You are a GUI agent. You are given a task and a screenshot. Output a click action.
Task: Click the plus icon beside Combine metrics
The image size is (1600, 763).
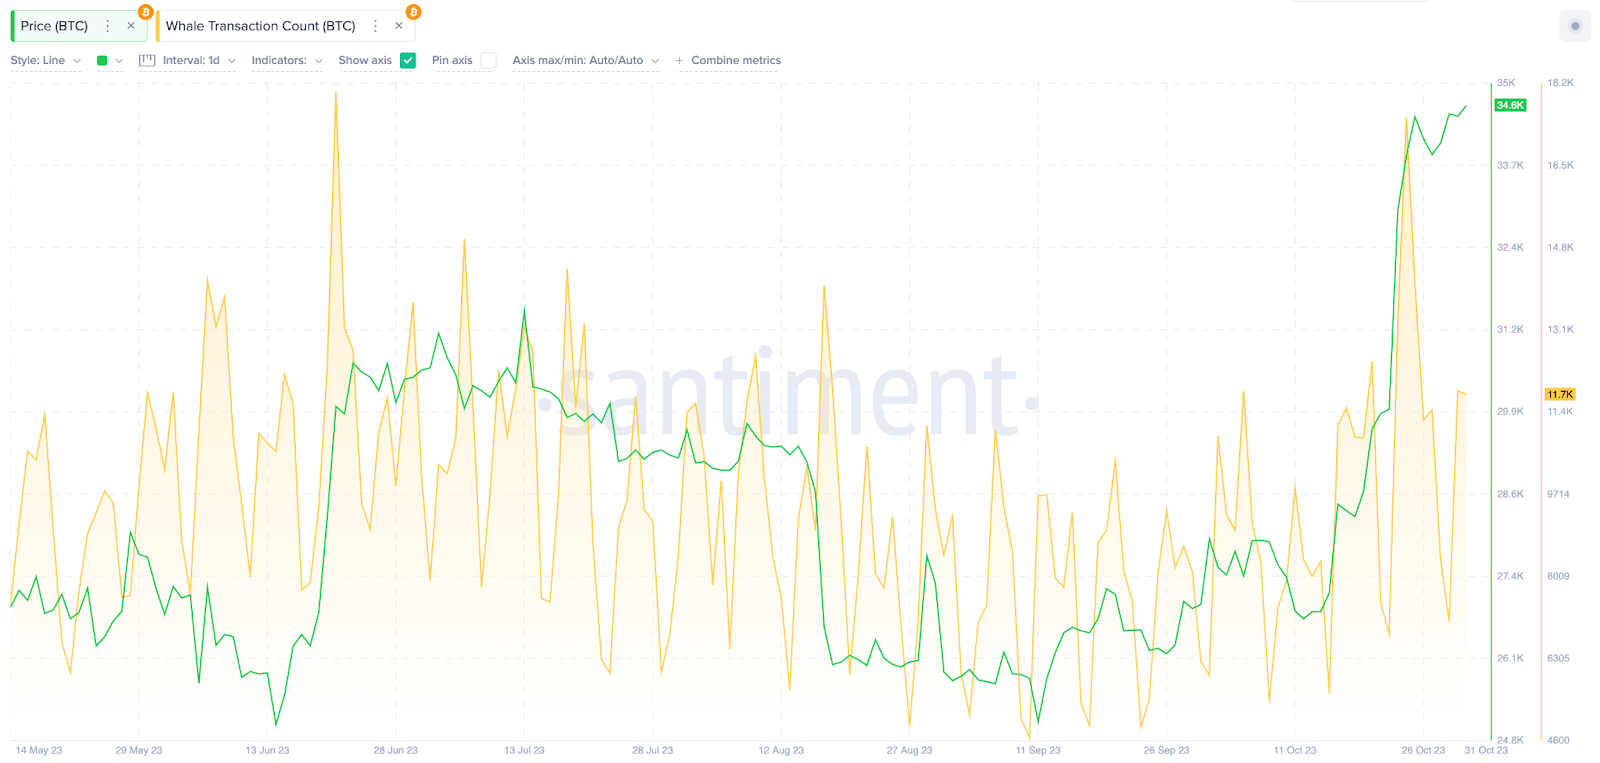680,61
